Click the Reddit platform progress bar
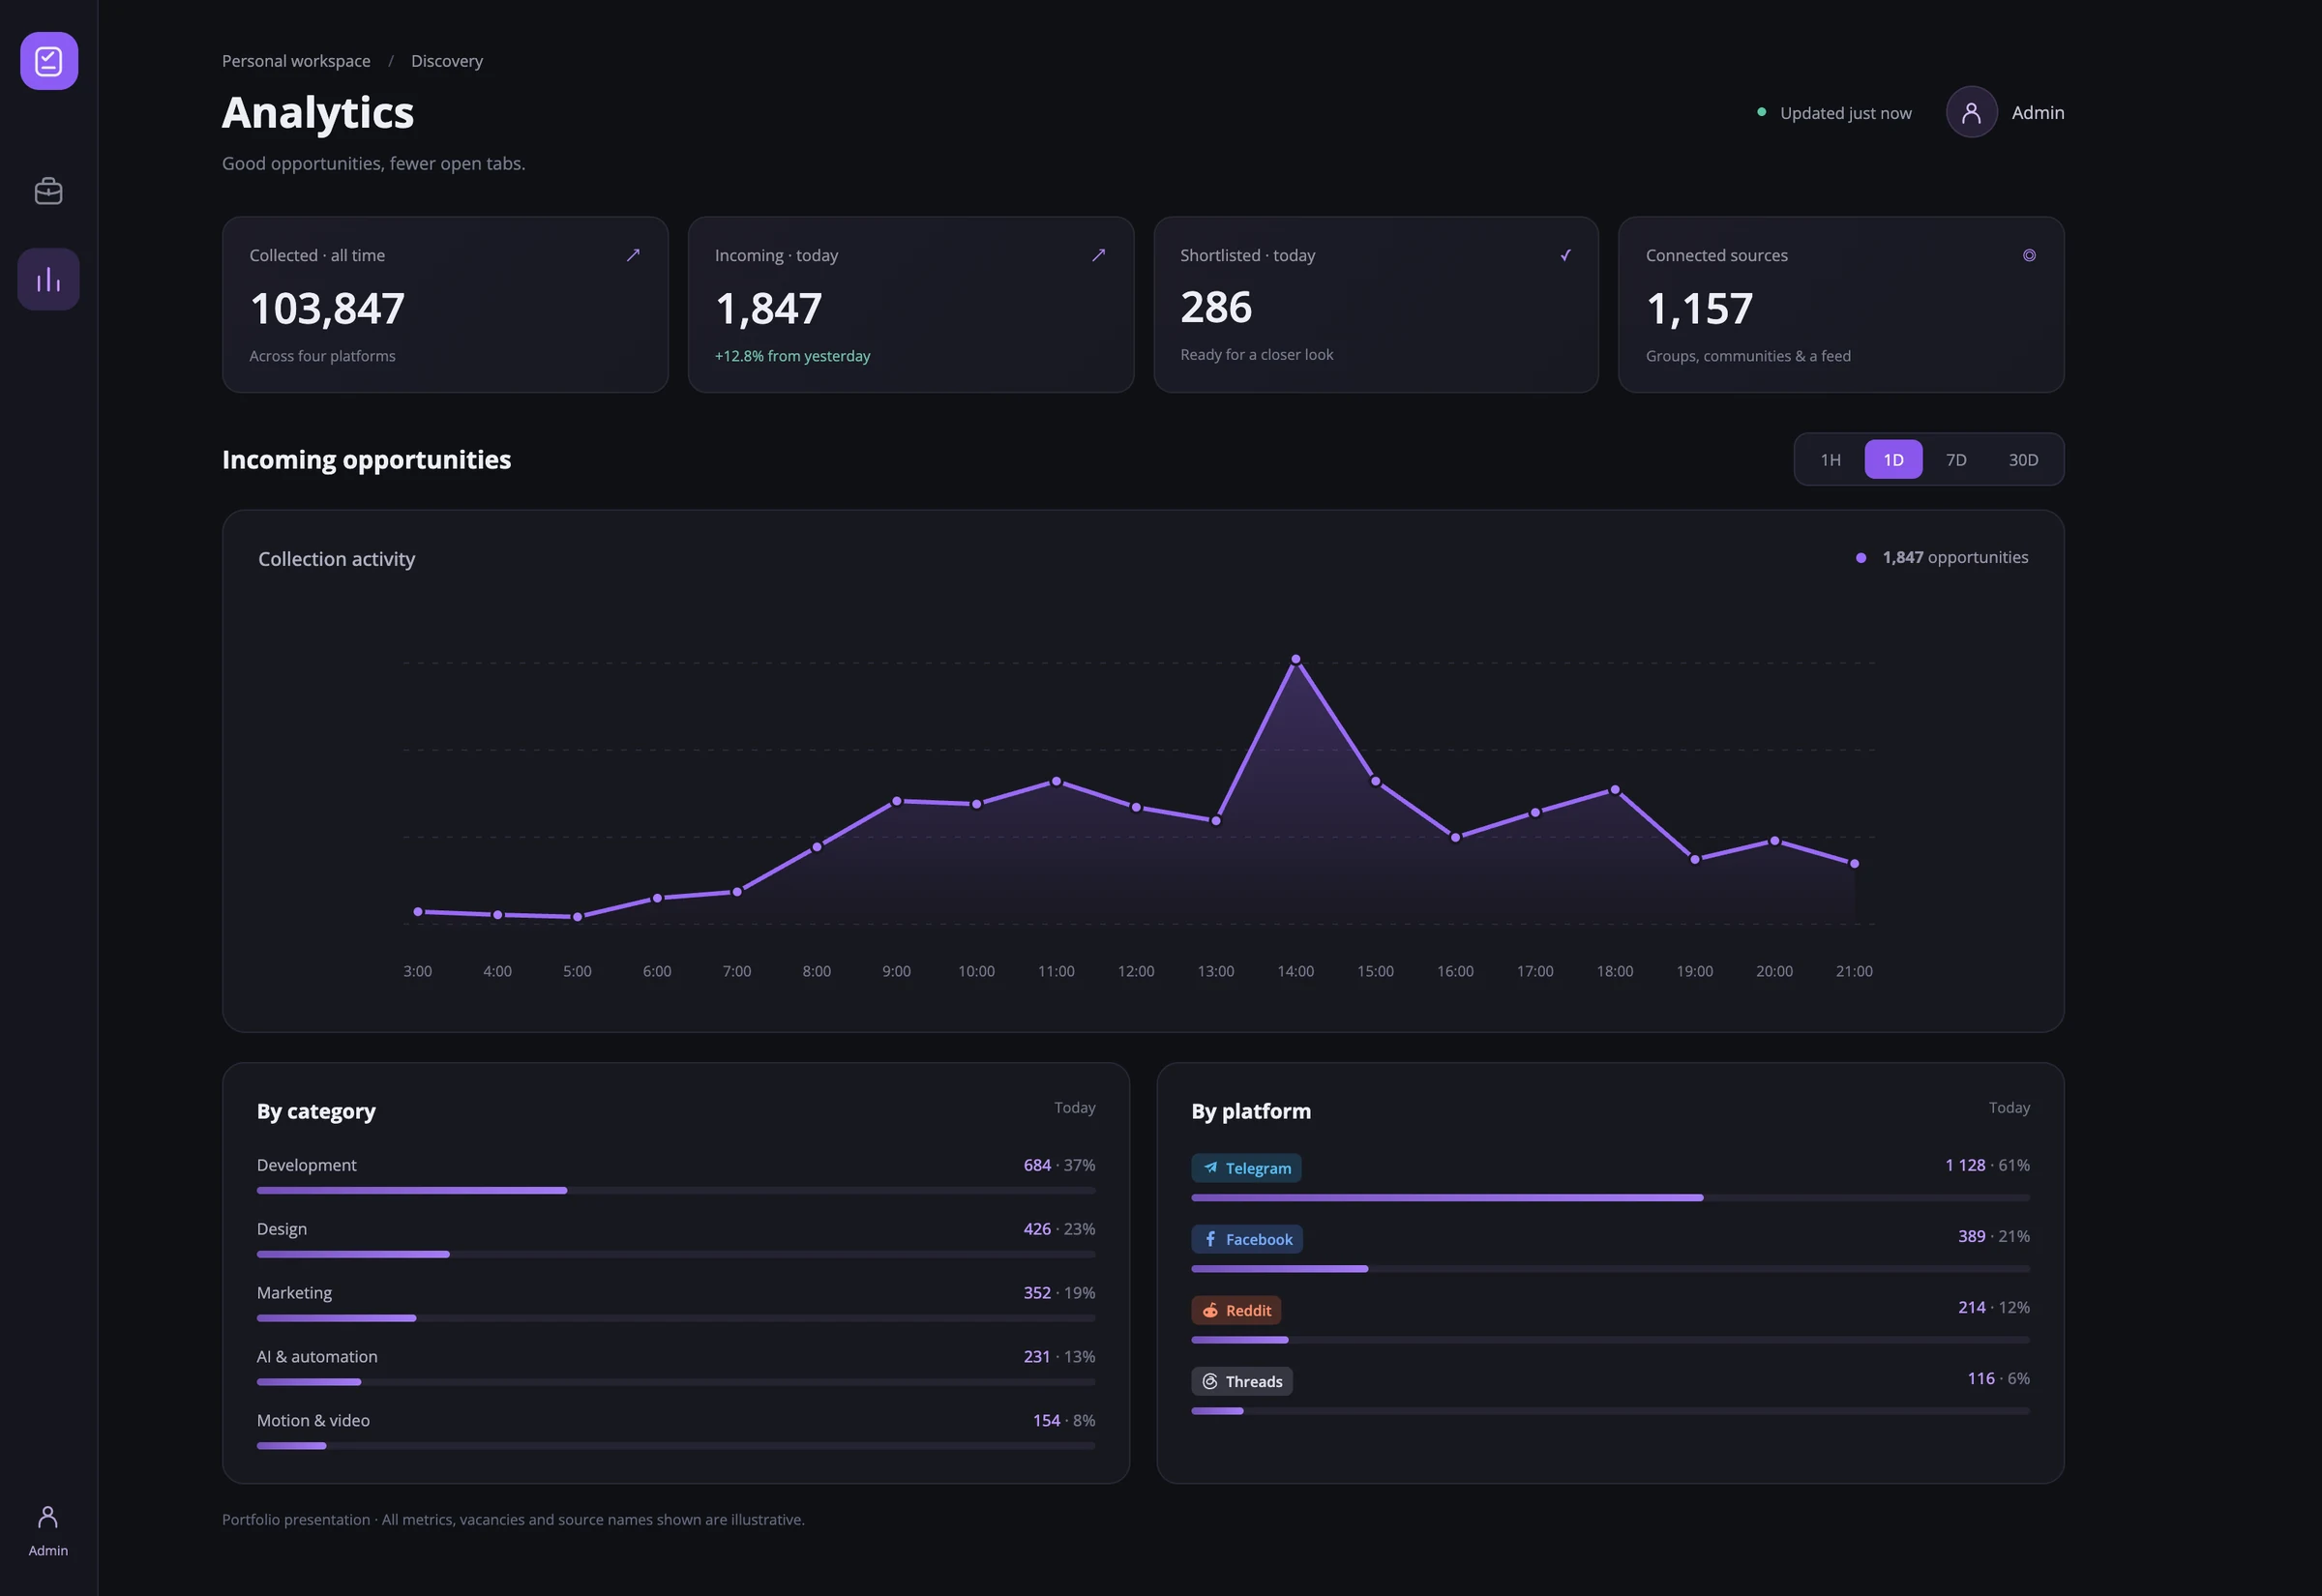 coord(1610,1340)
